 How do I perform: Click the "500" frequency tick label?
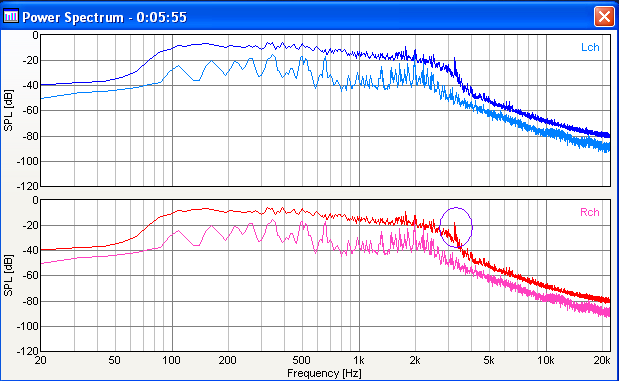(x=301, y=360)
